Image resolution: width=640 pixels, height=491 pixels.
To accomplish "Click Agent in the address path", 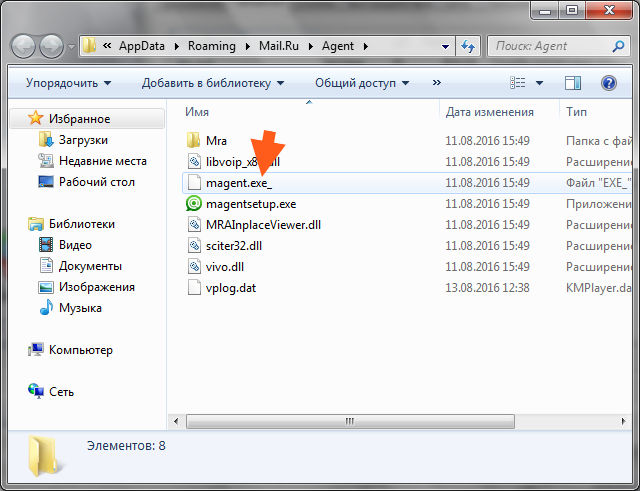I will (338, 46).
